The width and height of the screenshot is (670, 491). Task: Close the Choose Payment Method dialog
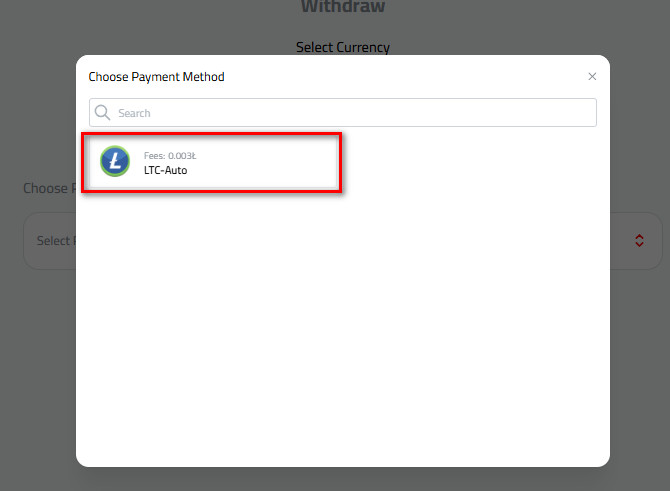click(x=592, y=76)
